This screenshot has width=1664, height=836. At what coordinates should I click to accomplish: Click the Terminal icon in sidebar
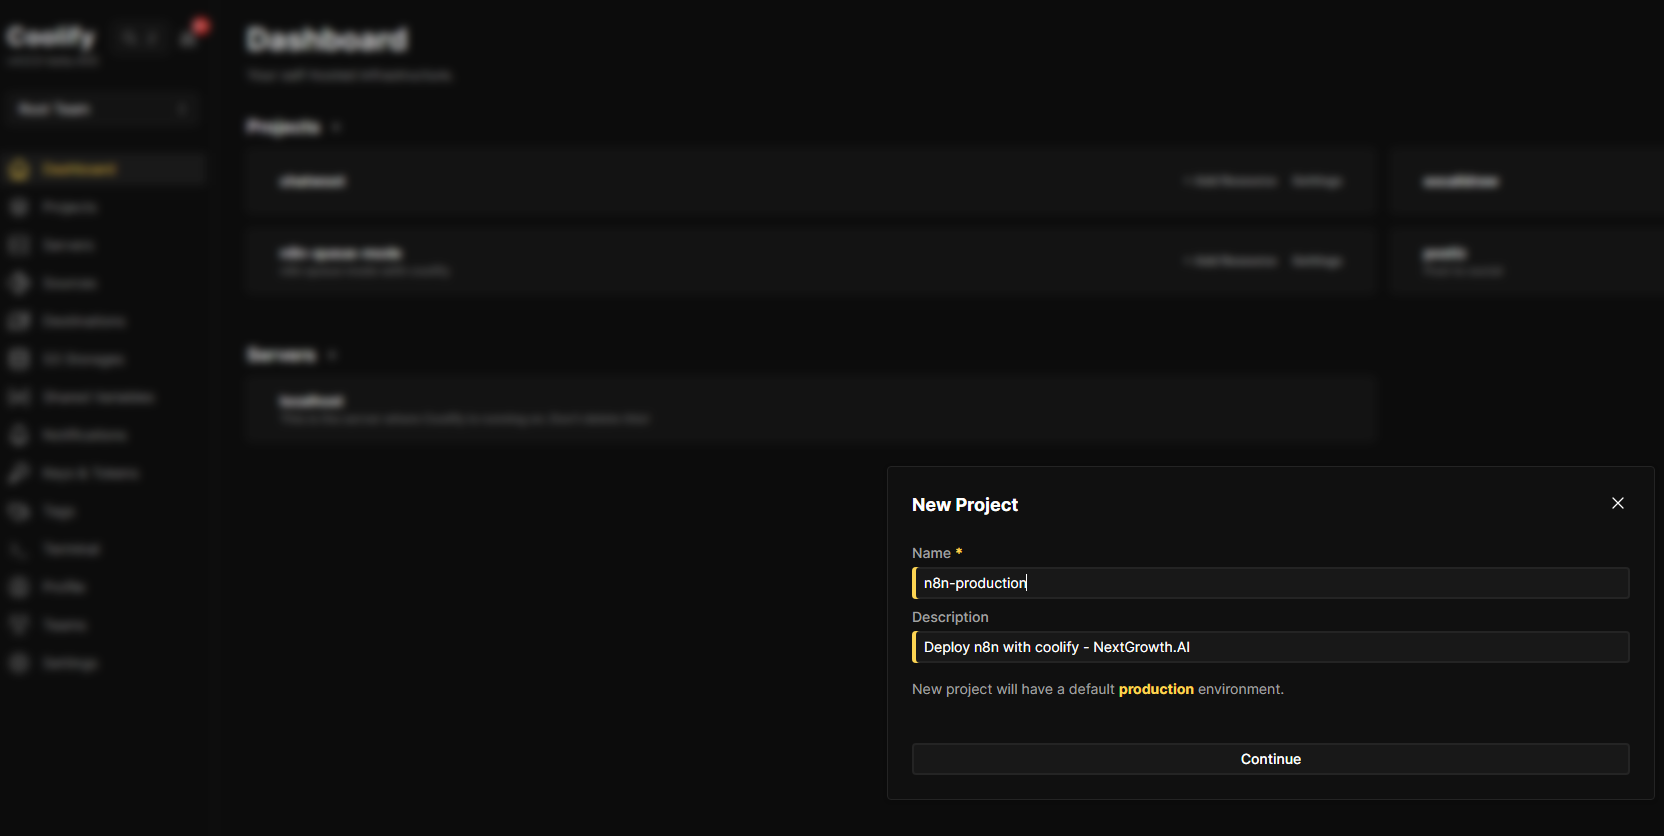click(19, 550)
